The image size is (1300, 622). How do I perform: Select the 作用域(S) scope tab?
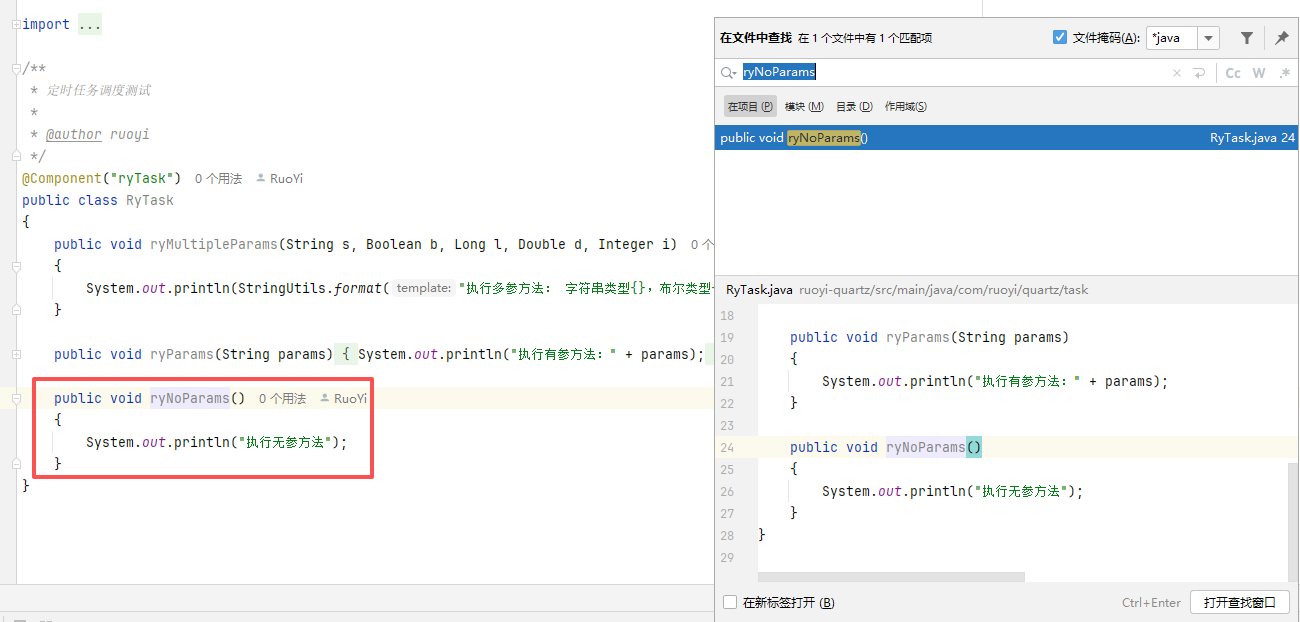point(905,107)
